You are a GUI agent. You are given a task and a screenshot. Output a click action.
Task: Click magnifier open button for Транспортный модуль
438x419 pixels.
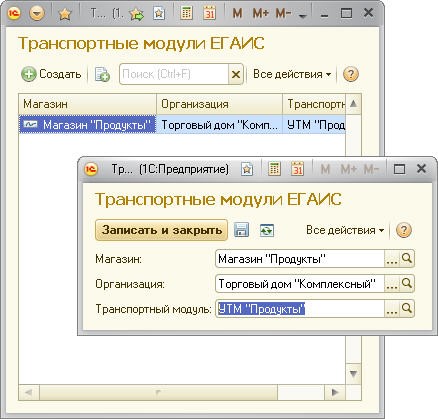click(x=407, y=309)
